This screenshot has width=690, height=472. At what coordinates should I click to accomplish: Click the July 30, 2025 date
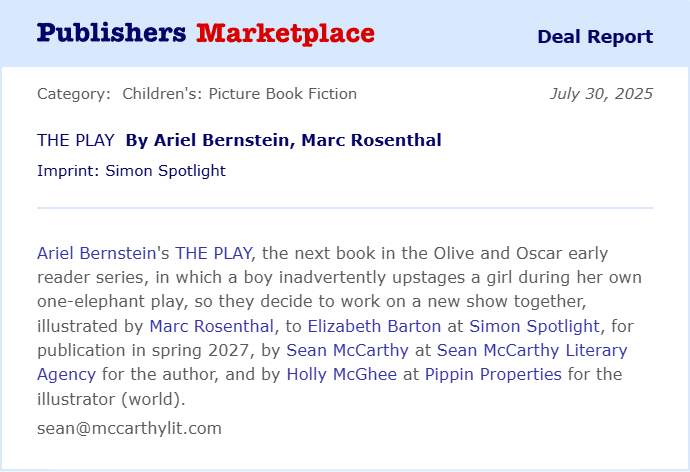[601, 94]
